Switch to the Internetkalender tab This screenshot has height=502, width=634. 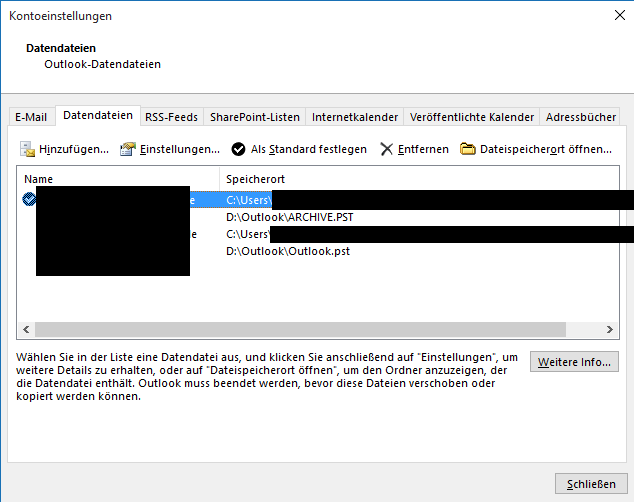[355, 117]
